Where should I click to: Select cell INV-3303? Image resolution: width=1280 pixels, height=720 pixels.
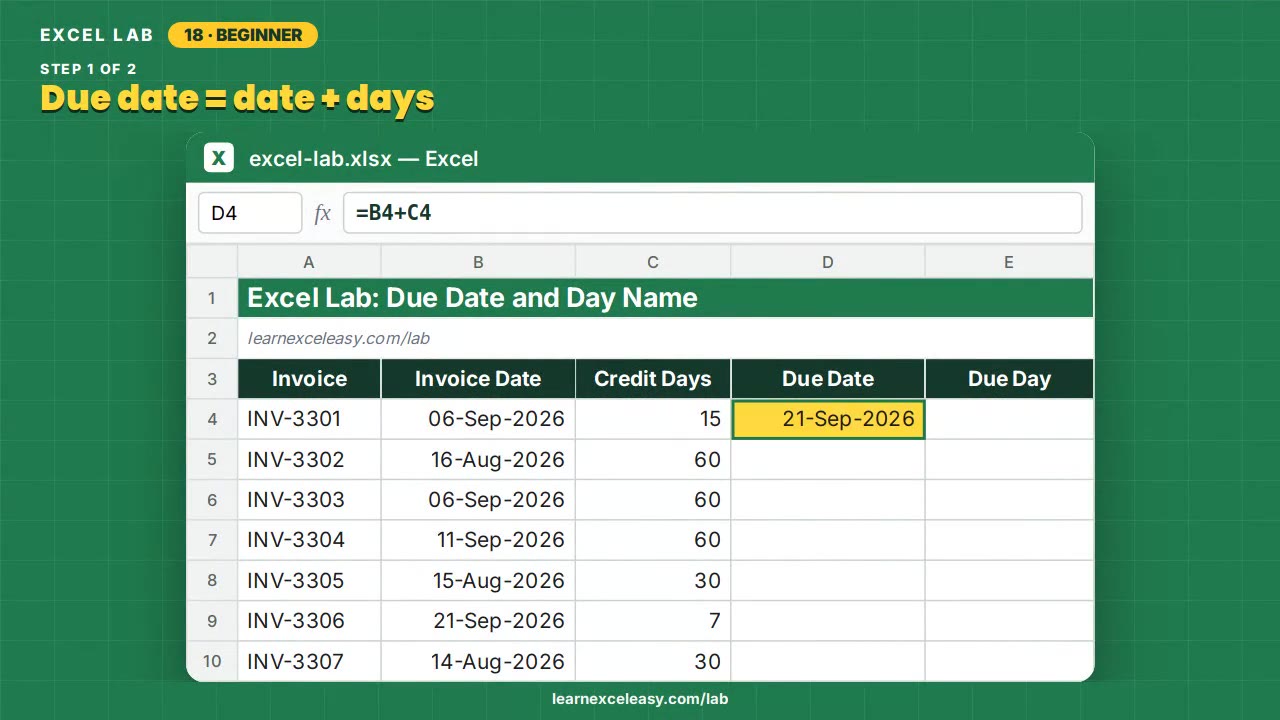tap(309, 500)
